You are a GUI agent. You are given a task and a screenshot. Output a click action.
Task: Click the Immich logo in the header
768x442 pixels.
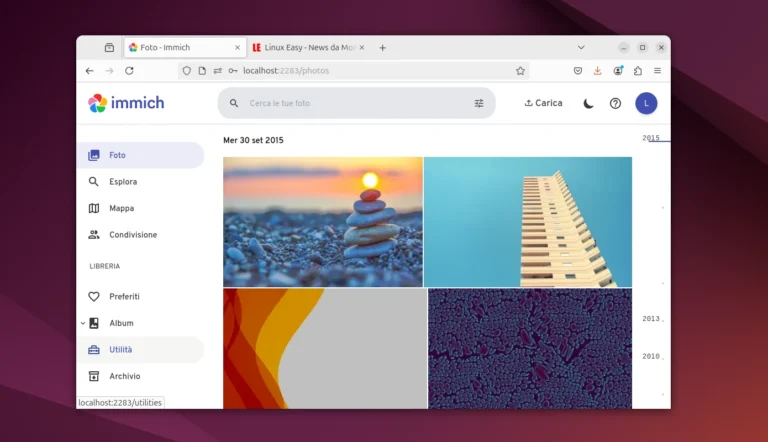(126, 103)
